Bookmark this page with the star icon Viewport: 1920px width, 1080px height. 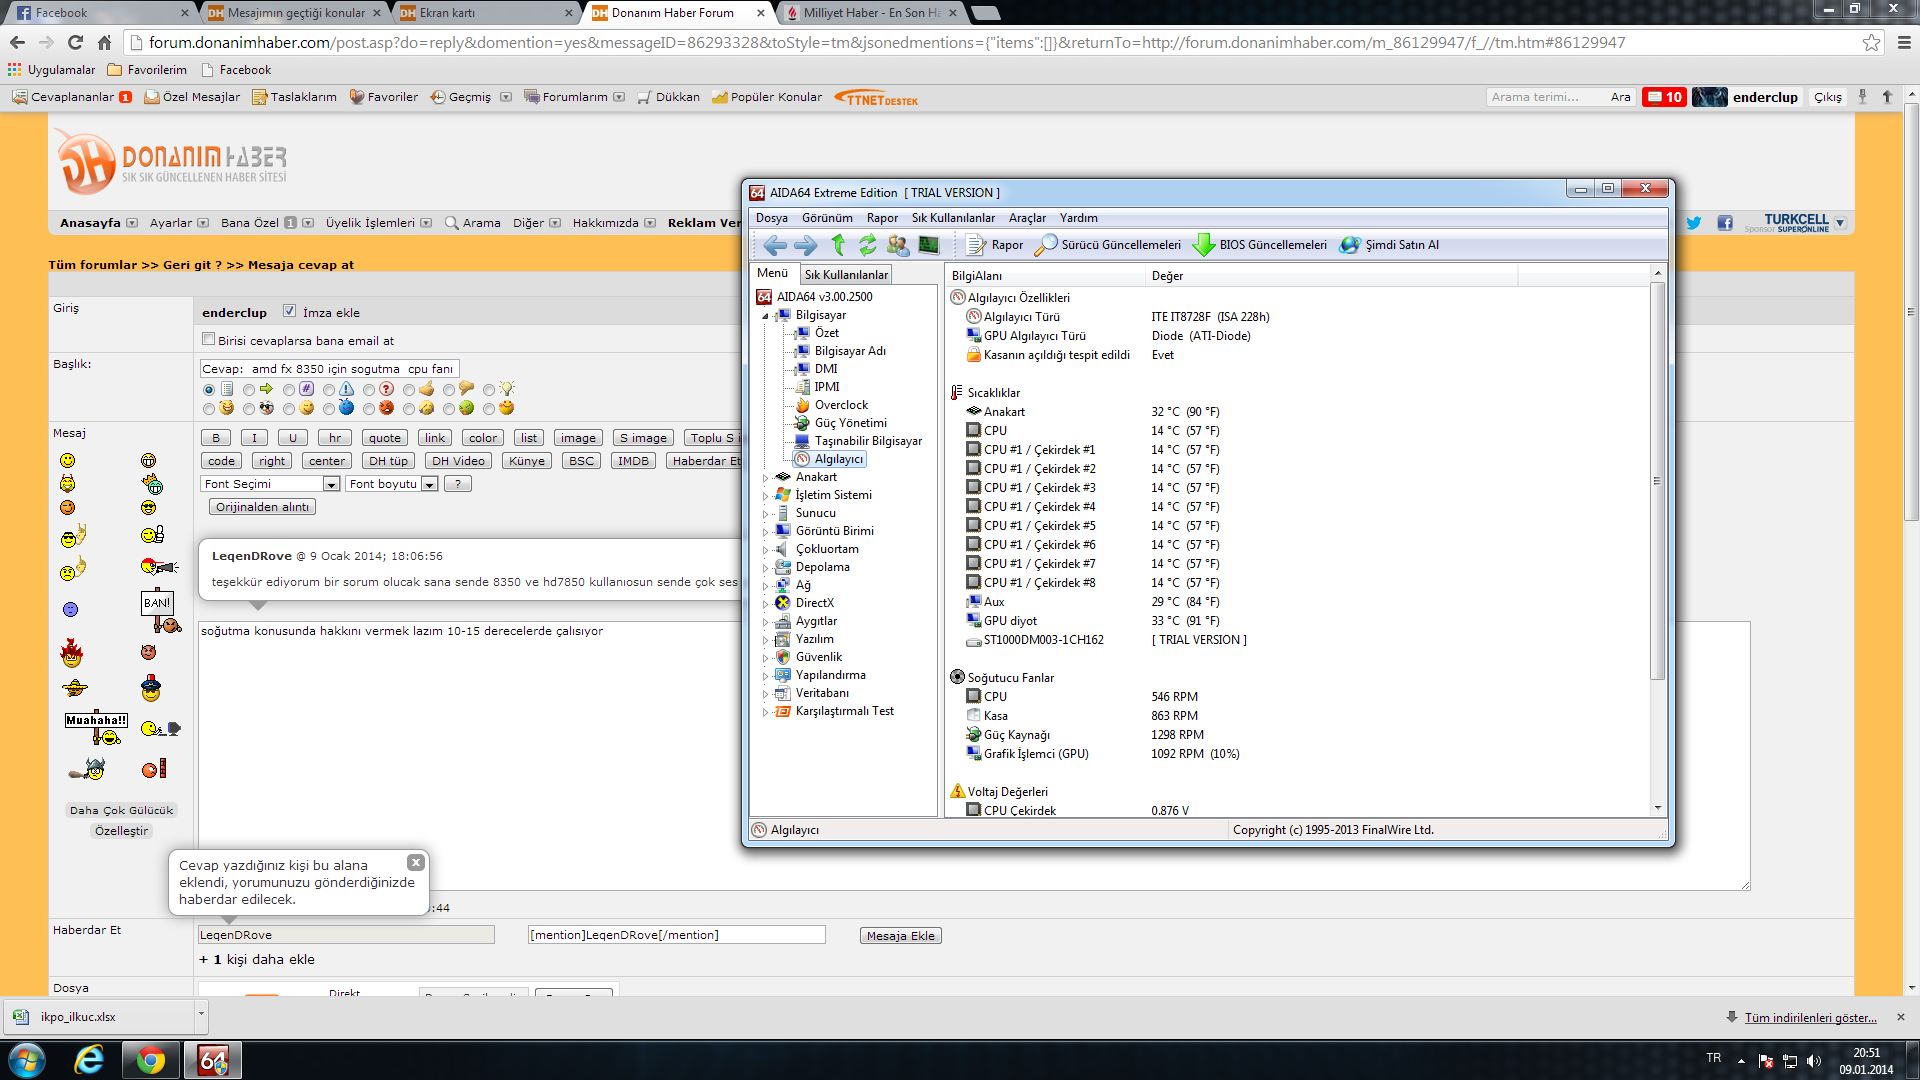tap(1871, 42)
